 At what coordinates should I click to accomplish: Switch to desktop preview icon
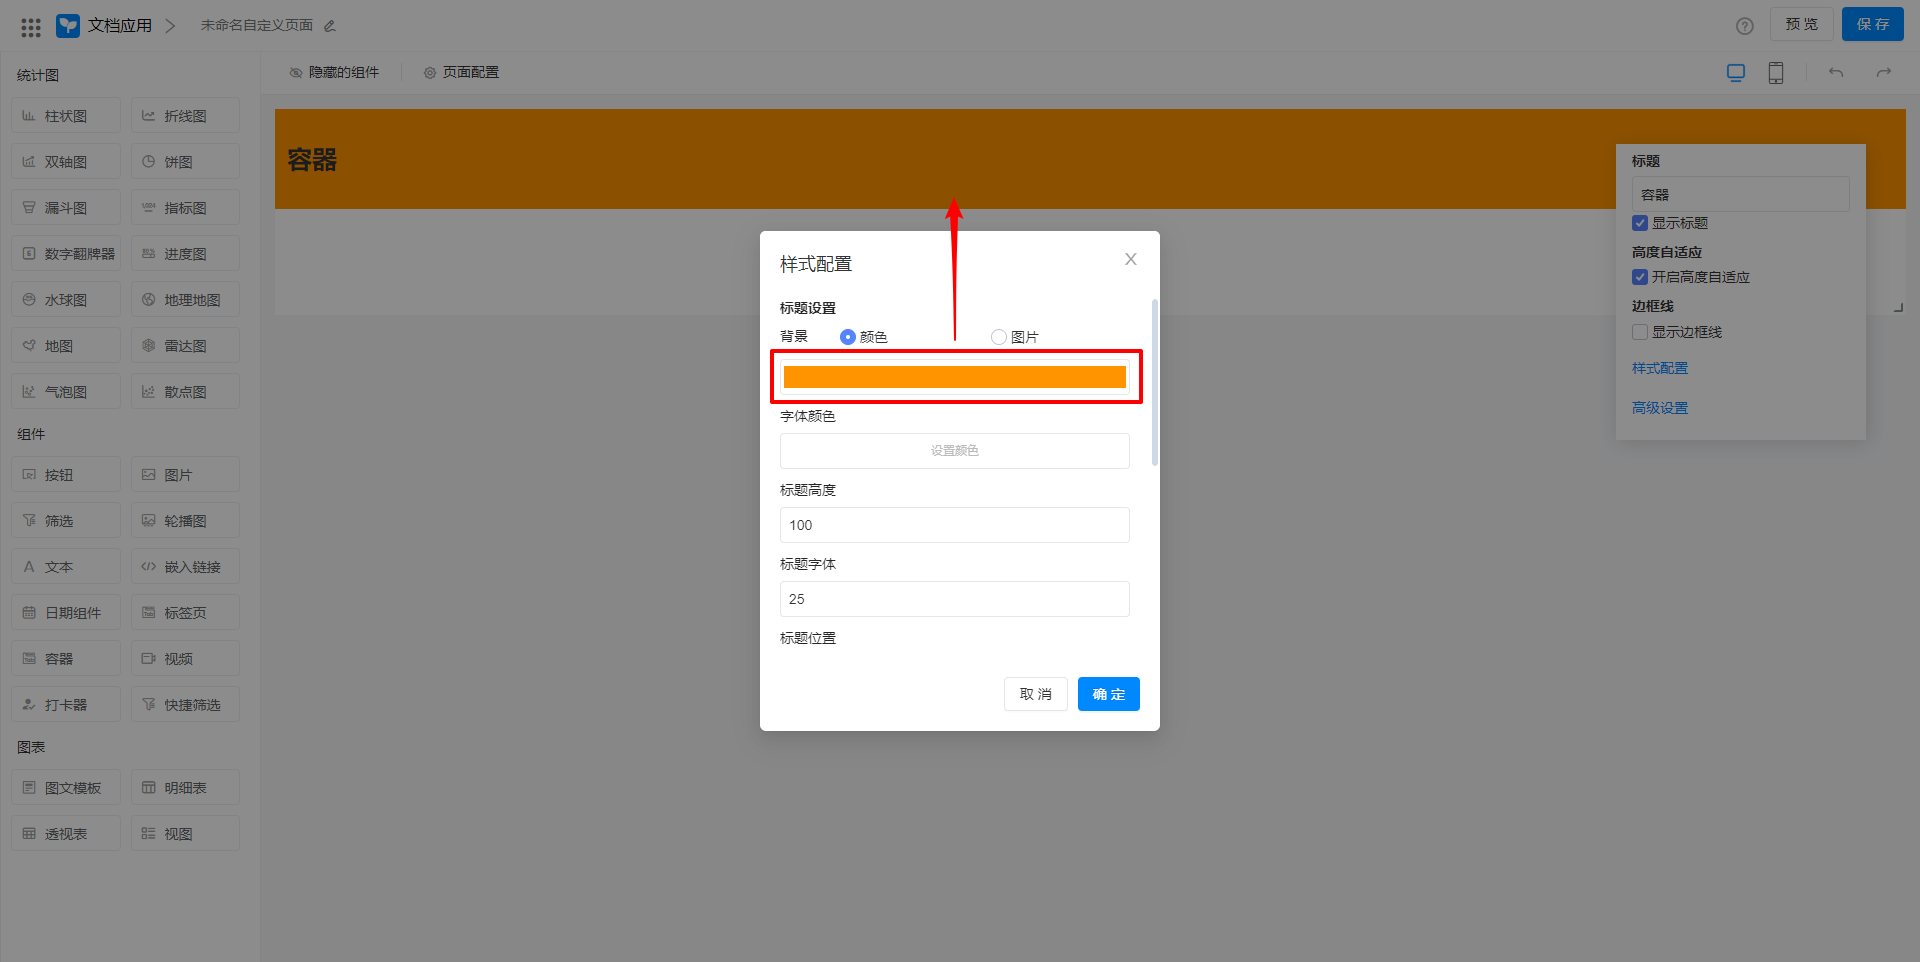coord(1735,73)
